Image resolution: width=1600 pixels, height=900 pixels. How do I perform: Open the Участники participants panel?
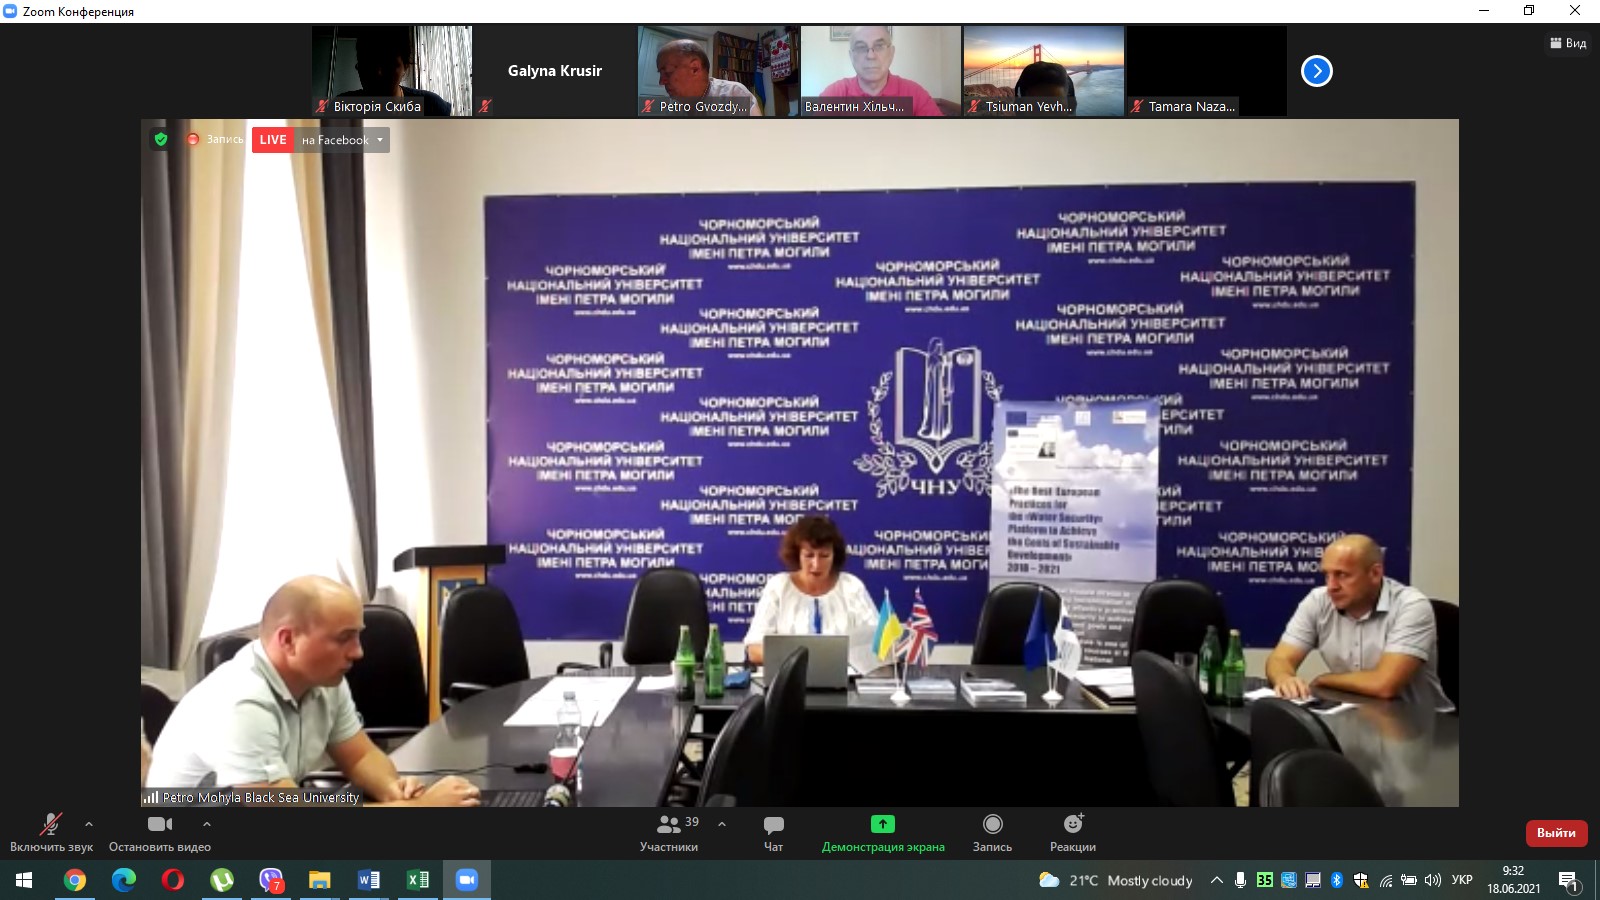669,832
